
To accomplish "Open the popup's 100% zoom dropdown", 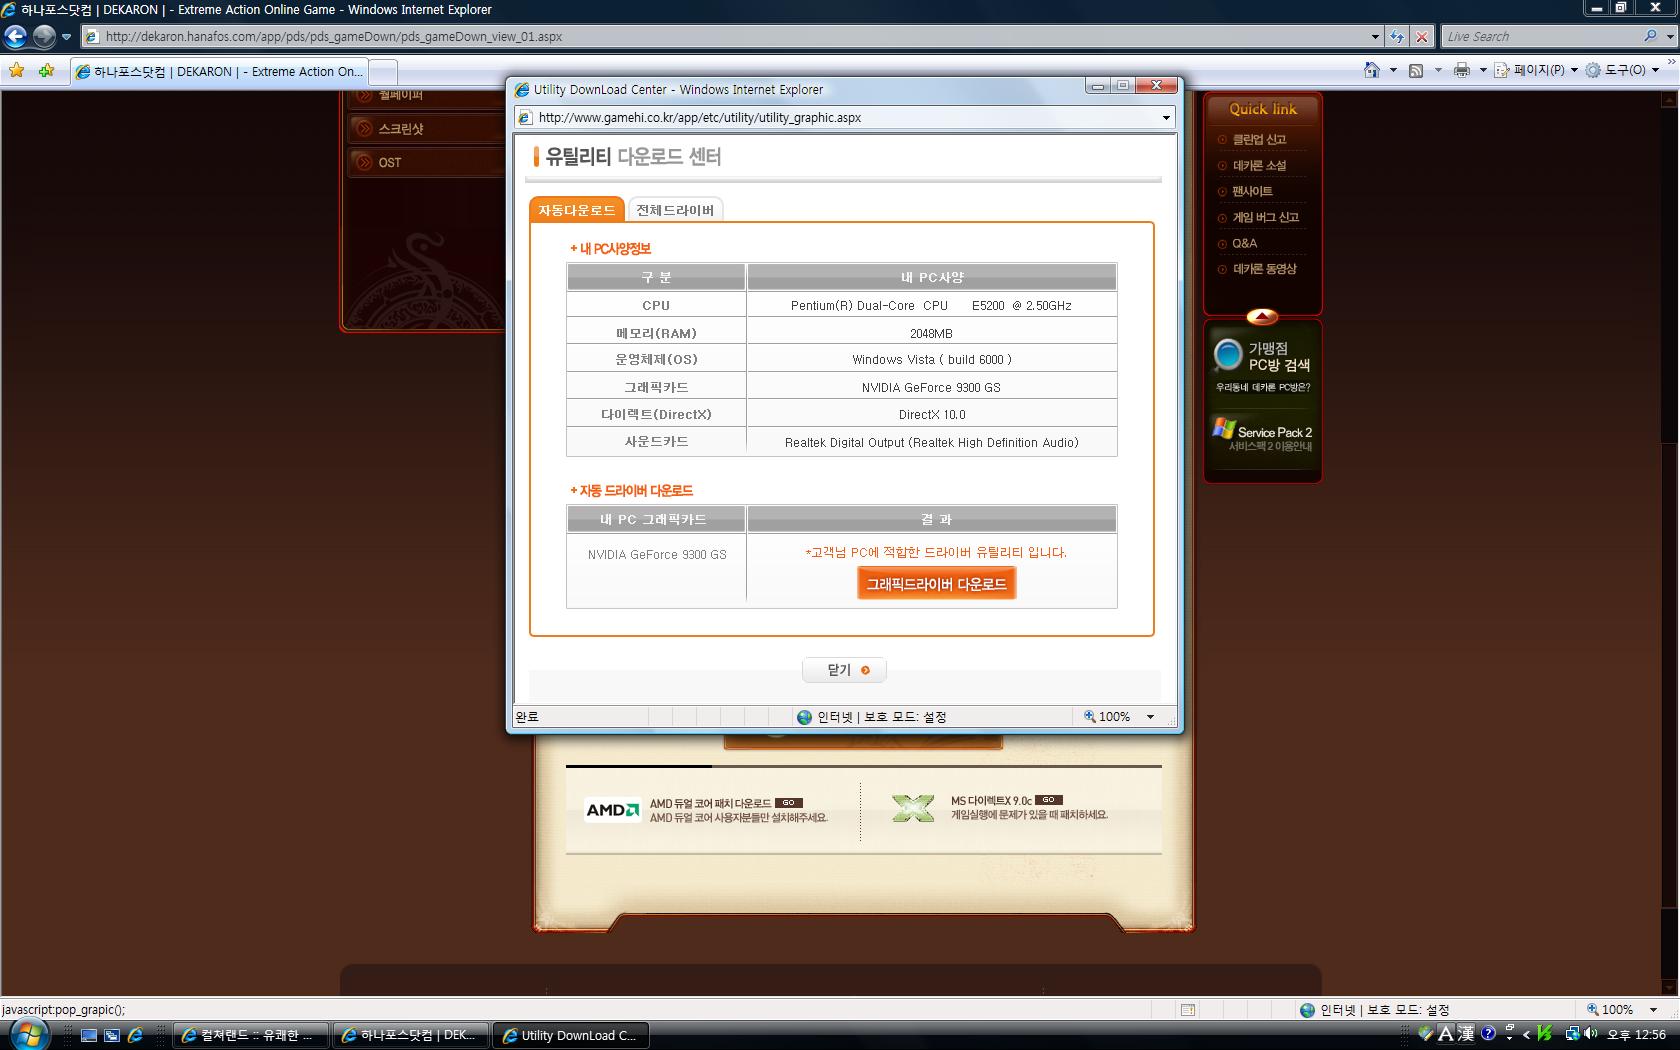I will pyautogui.click(x=1150, y=717).
